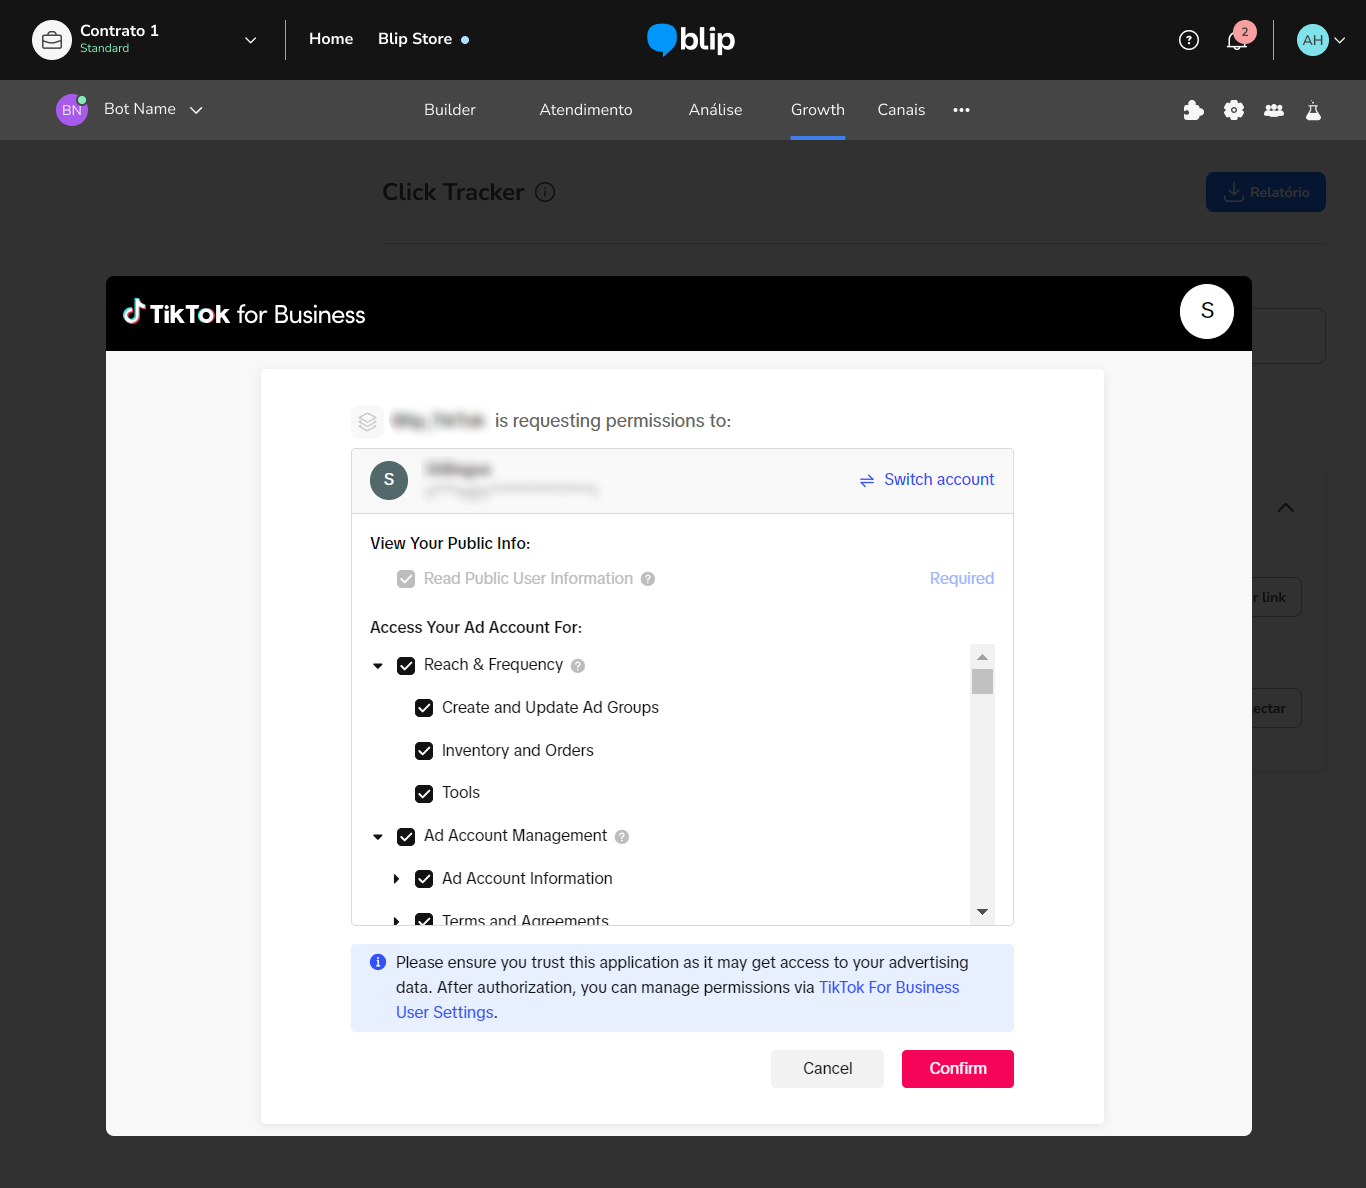Open the more options ellipsis menu
1366x1188 pixels.
pos(961,110)
